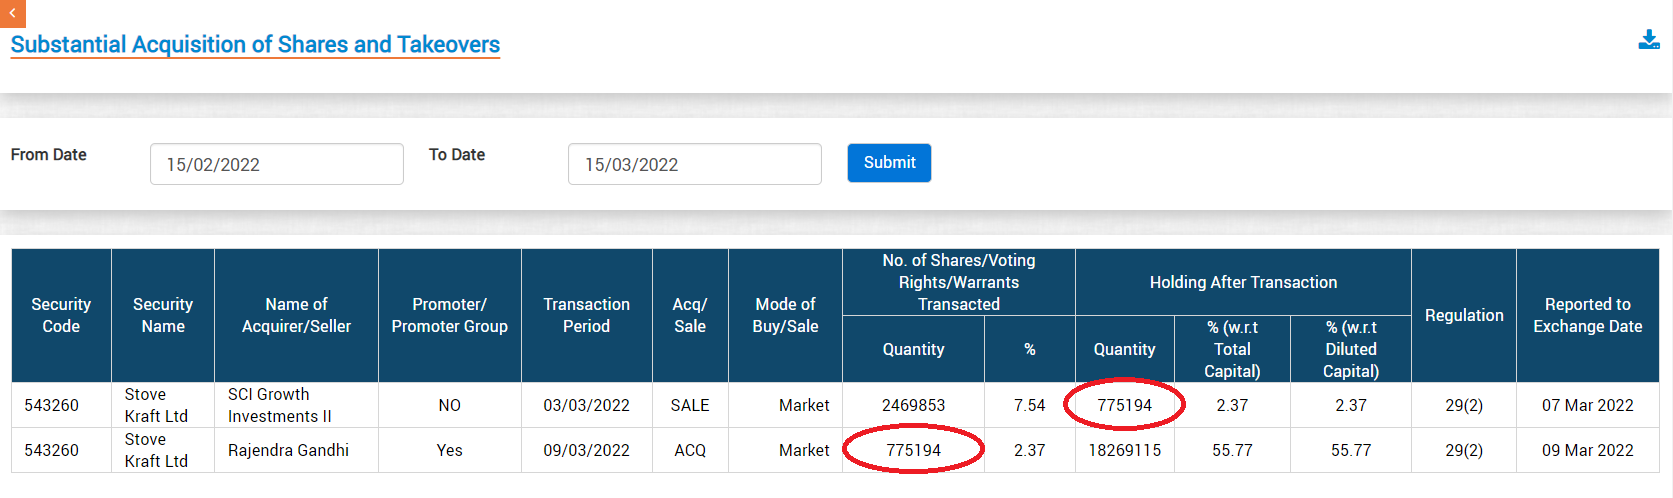The image size is (1673, 498).
Task: Click the download icon at top right
Action: click(x=1649, y=40)
